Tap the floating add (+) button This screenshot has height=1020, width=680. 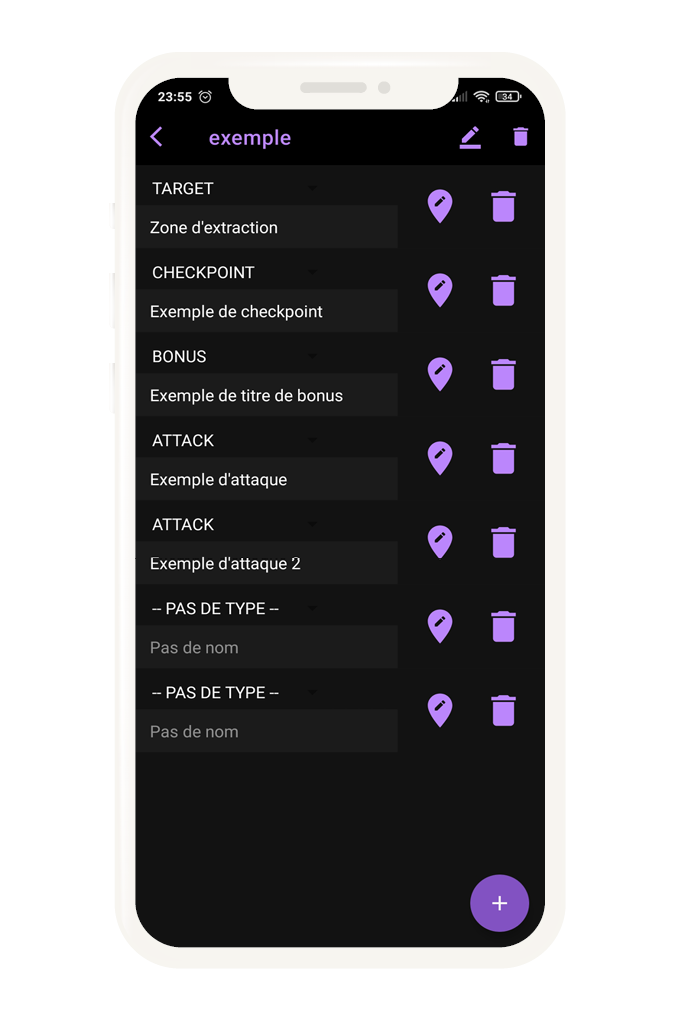point(499,903)
